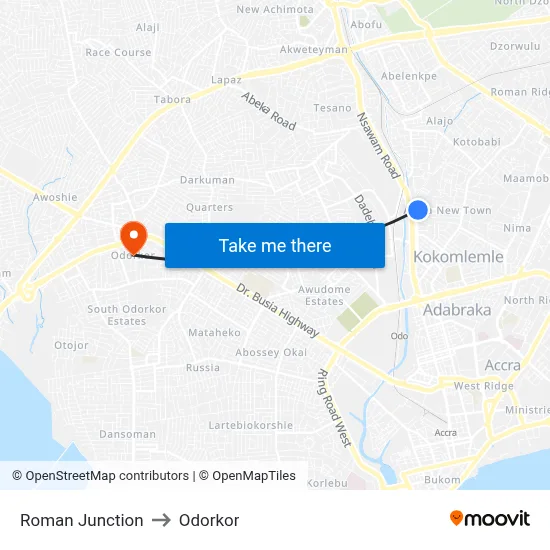Open the OpenStreetMap contributors attribution
550x550 pixels.
tap(101, 476)
